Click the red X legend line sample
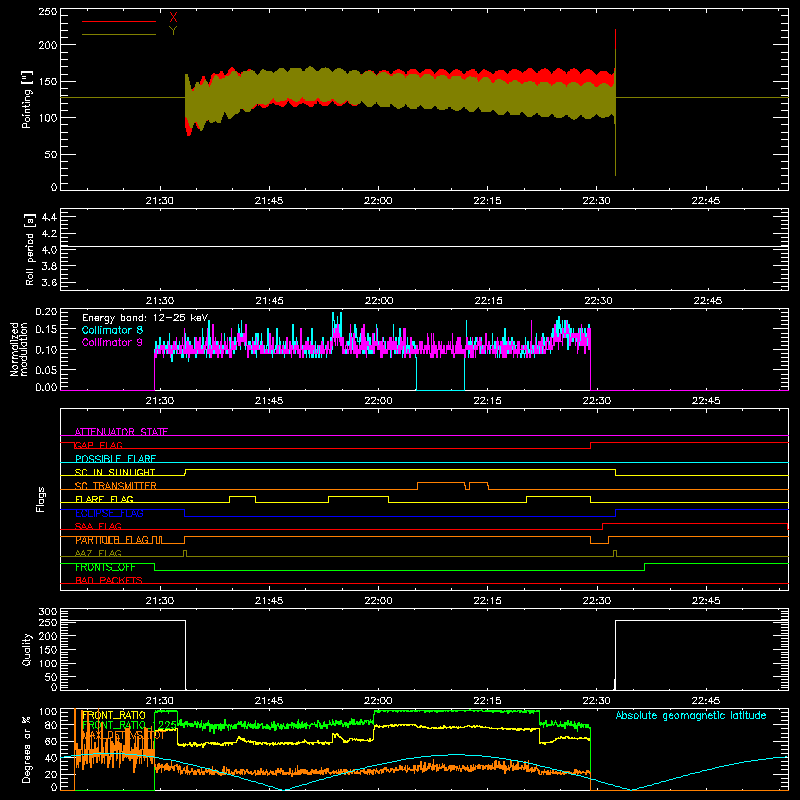This screenshot has width=800, height=800. point(118,21)
